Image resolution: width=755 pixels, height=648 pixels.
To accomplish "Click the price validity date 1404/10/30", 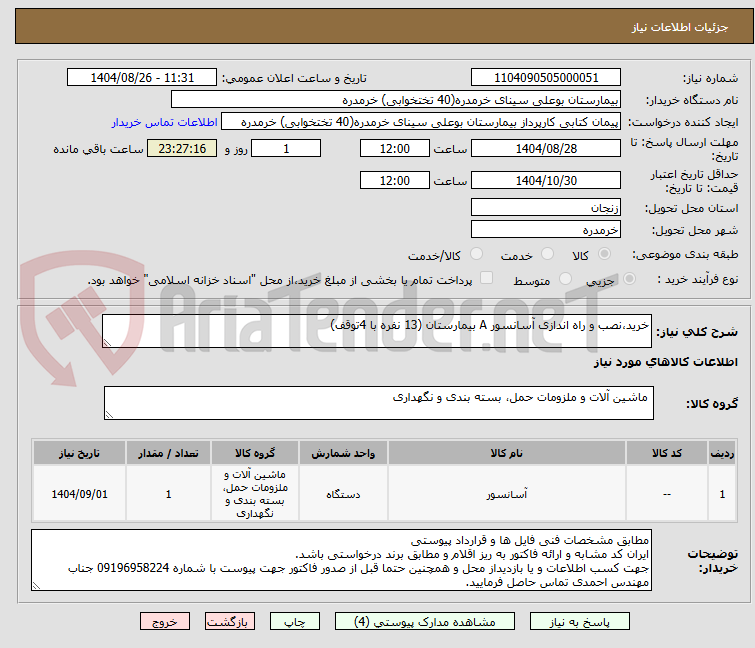I will (x=546, y=181).
